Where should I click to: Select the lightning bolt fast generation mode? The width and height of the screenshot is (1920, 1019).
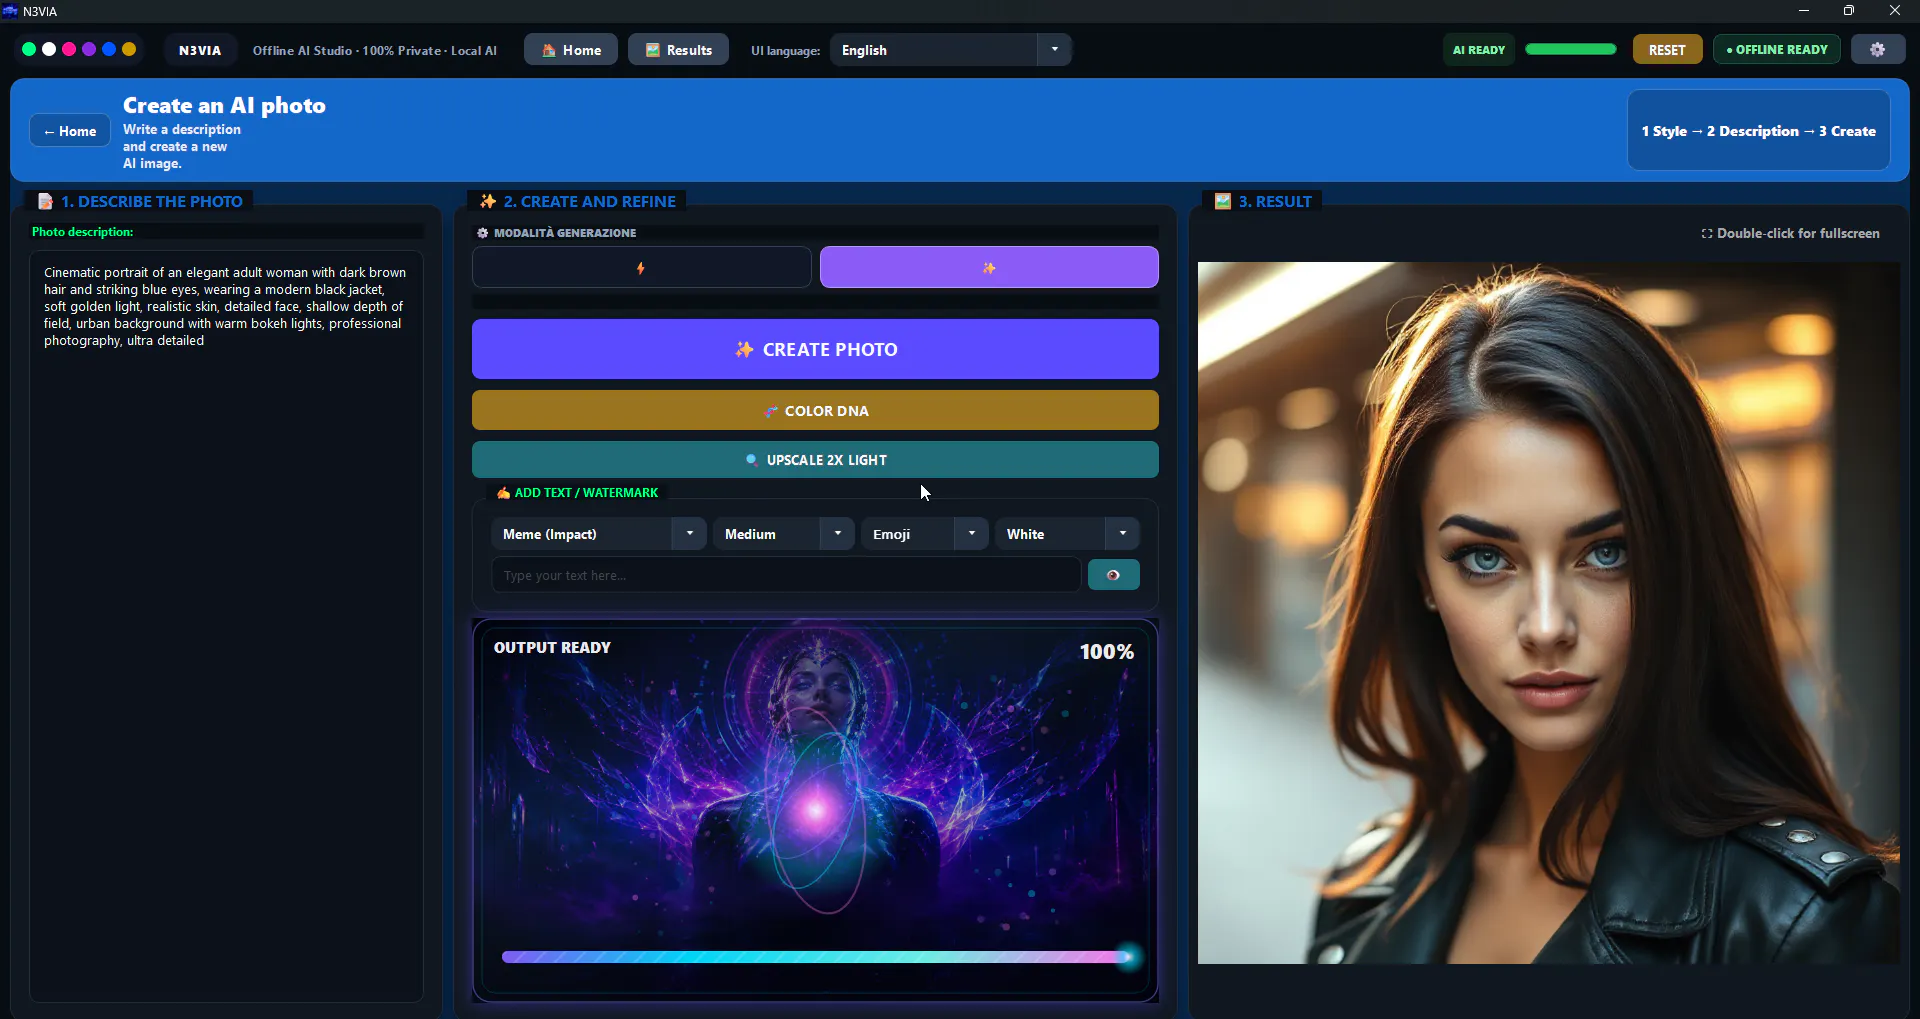tap(641, 268)
